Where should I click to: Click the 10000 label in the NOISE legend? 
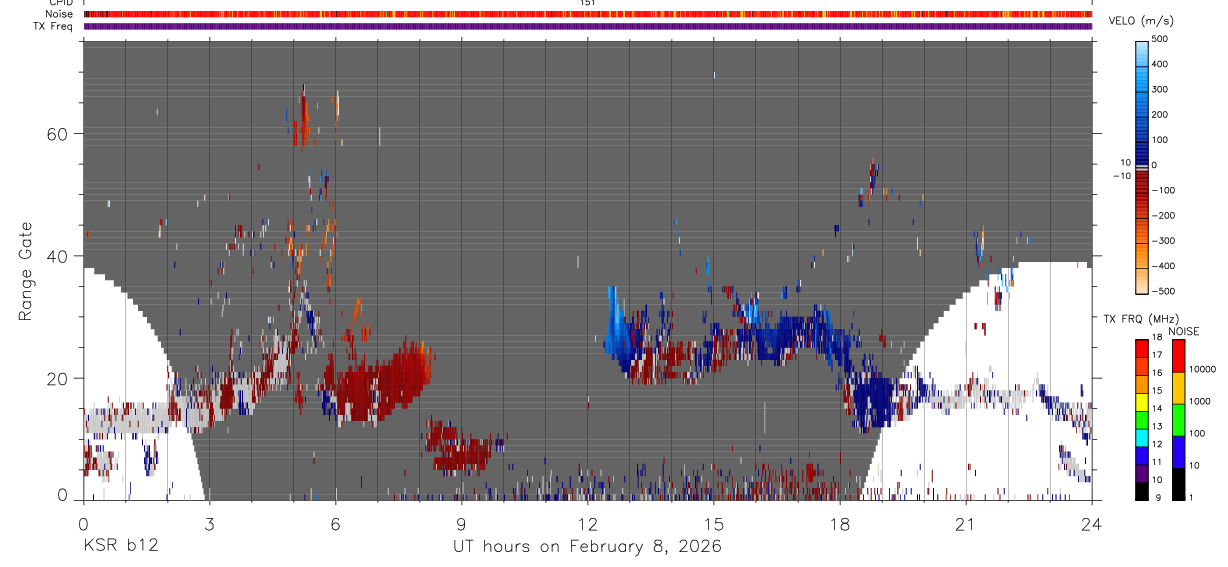[x=1201, y=369]
